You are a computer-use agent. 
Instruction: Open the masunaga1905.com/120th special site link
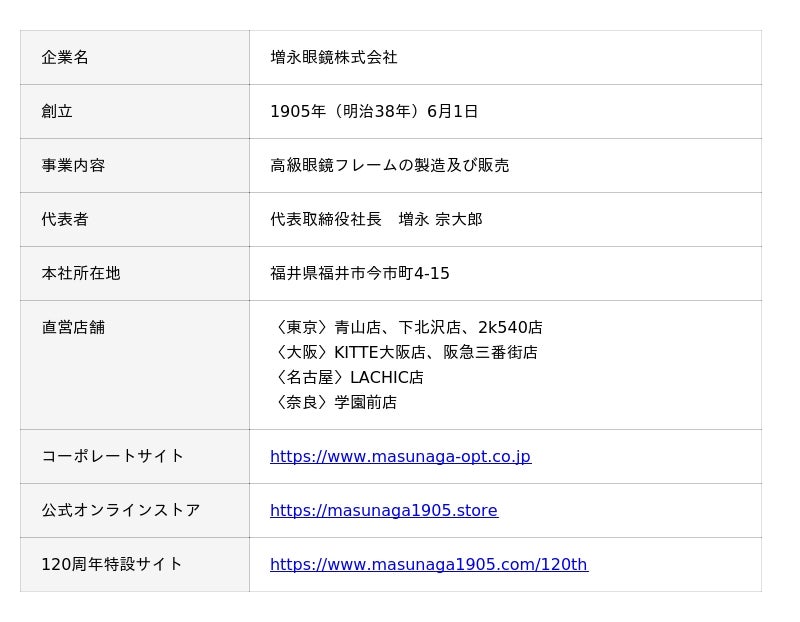pos(428,565)
